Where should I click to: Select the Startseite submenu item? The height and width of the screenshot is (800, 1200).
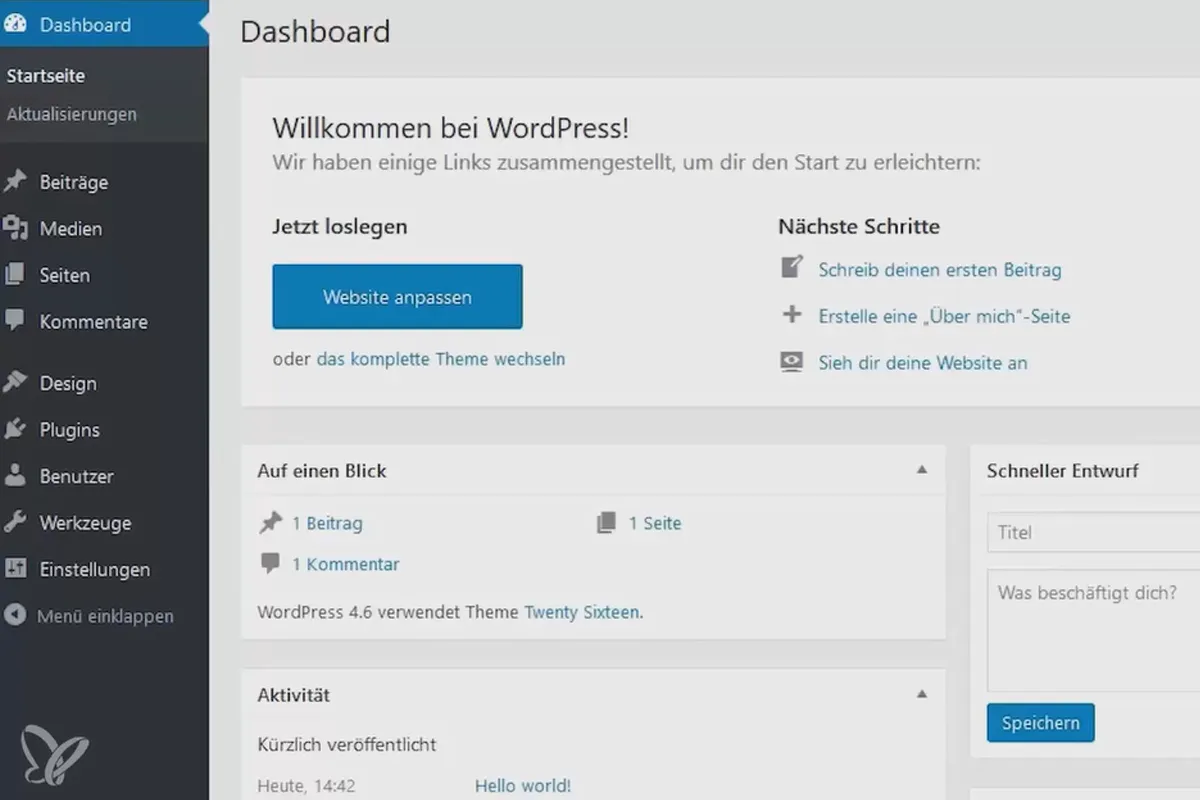(x=46, y=76)
